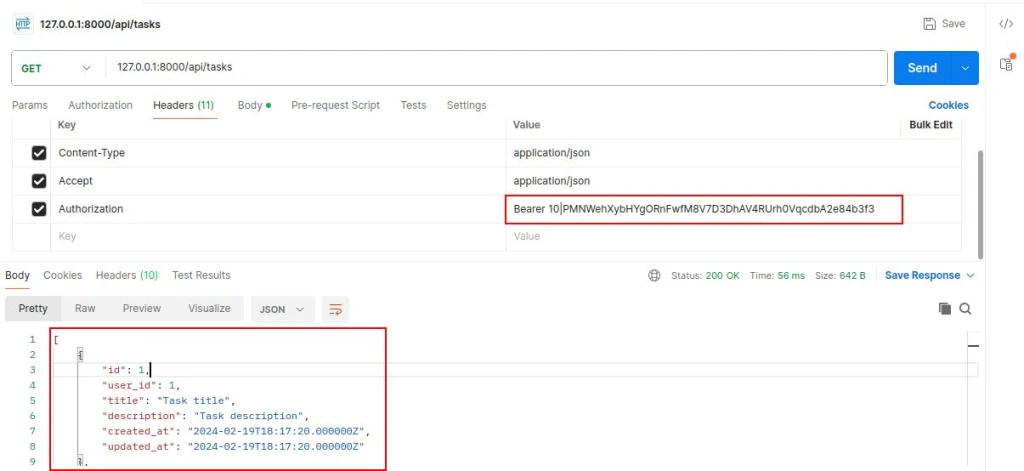The image size is (1024, 471).
Task: Click the Cookies link
Action: [948, 105]
